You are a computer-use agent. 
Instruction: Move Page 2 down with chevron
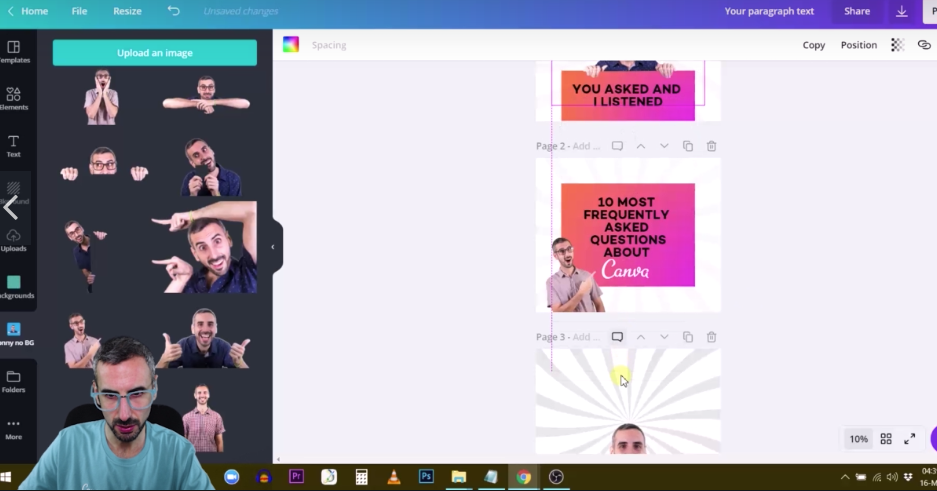tap(664, 146)
